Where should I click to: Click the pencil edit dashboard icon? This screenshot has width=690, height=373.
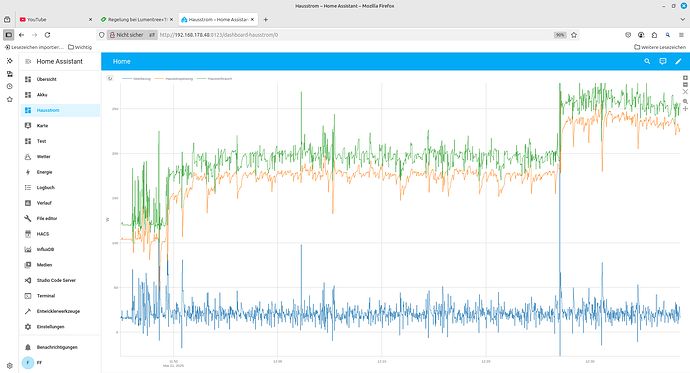tap(678, 62)
